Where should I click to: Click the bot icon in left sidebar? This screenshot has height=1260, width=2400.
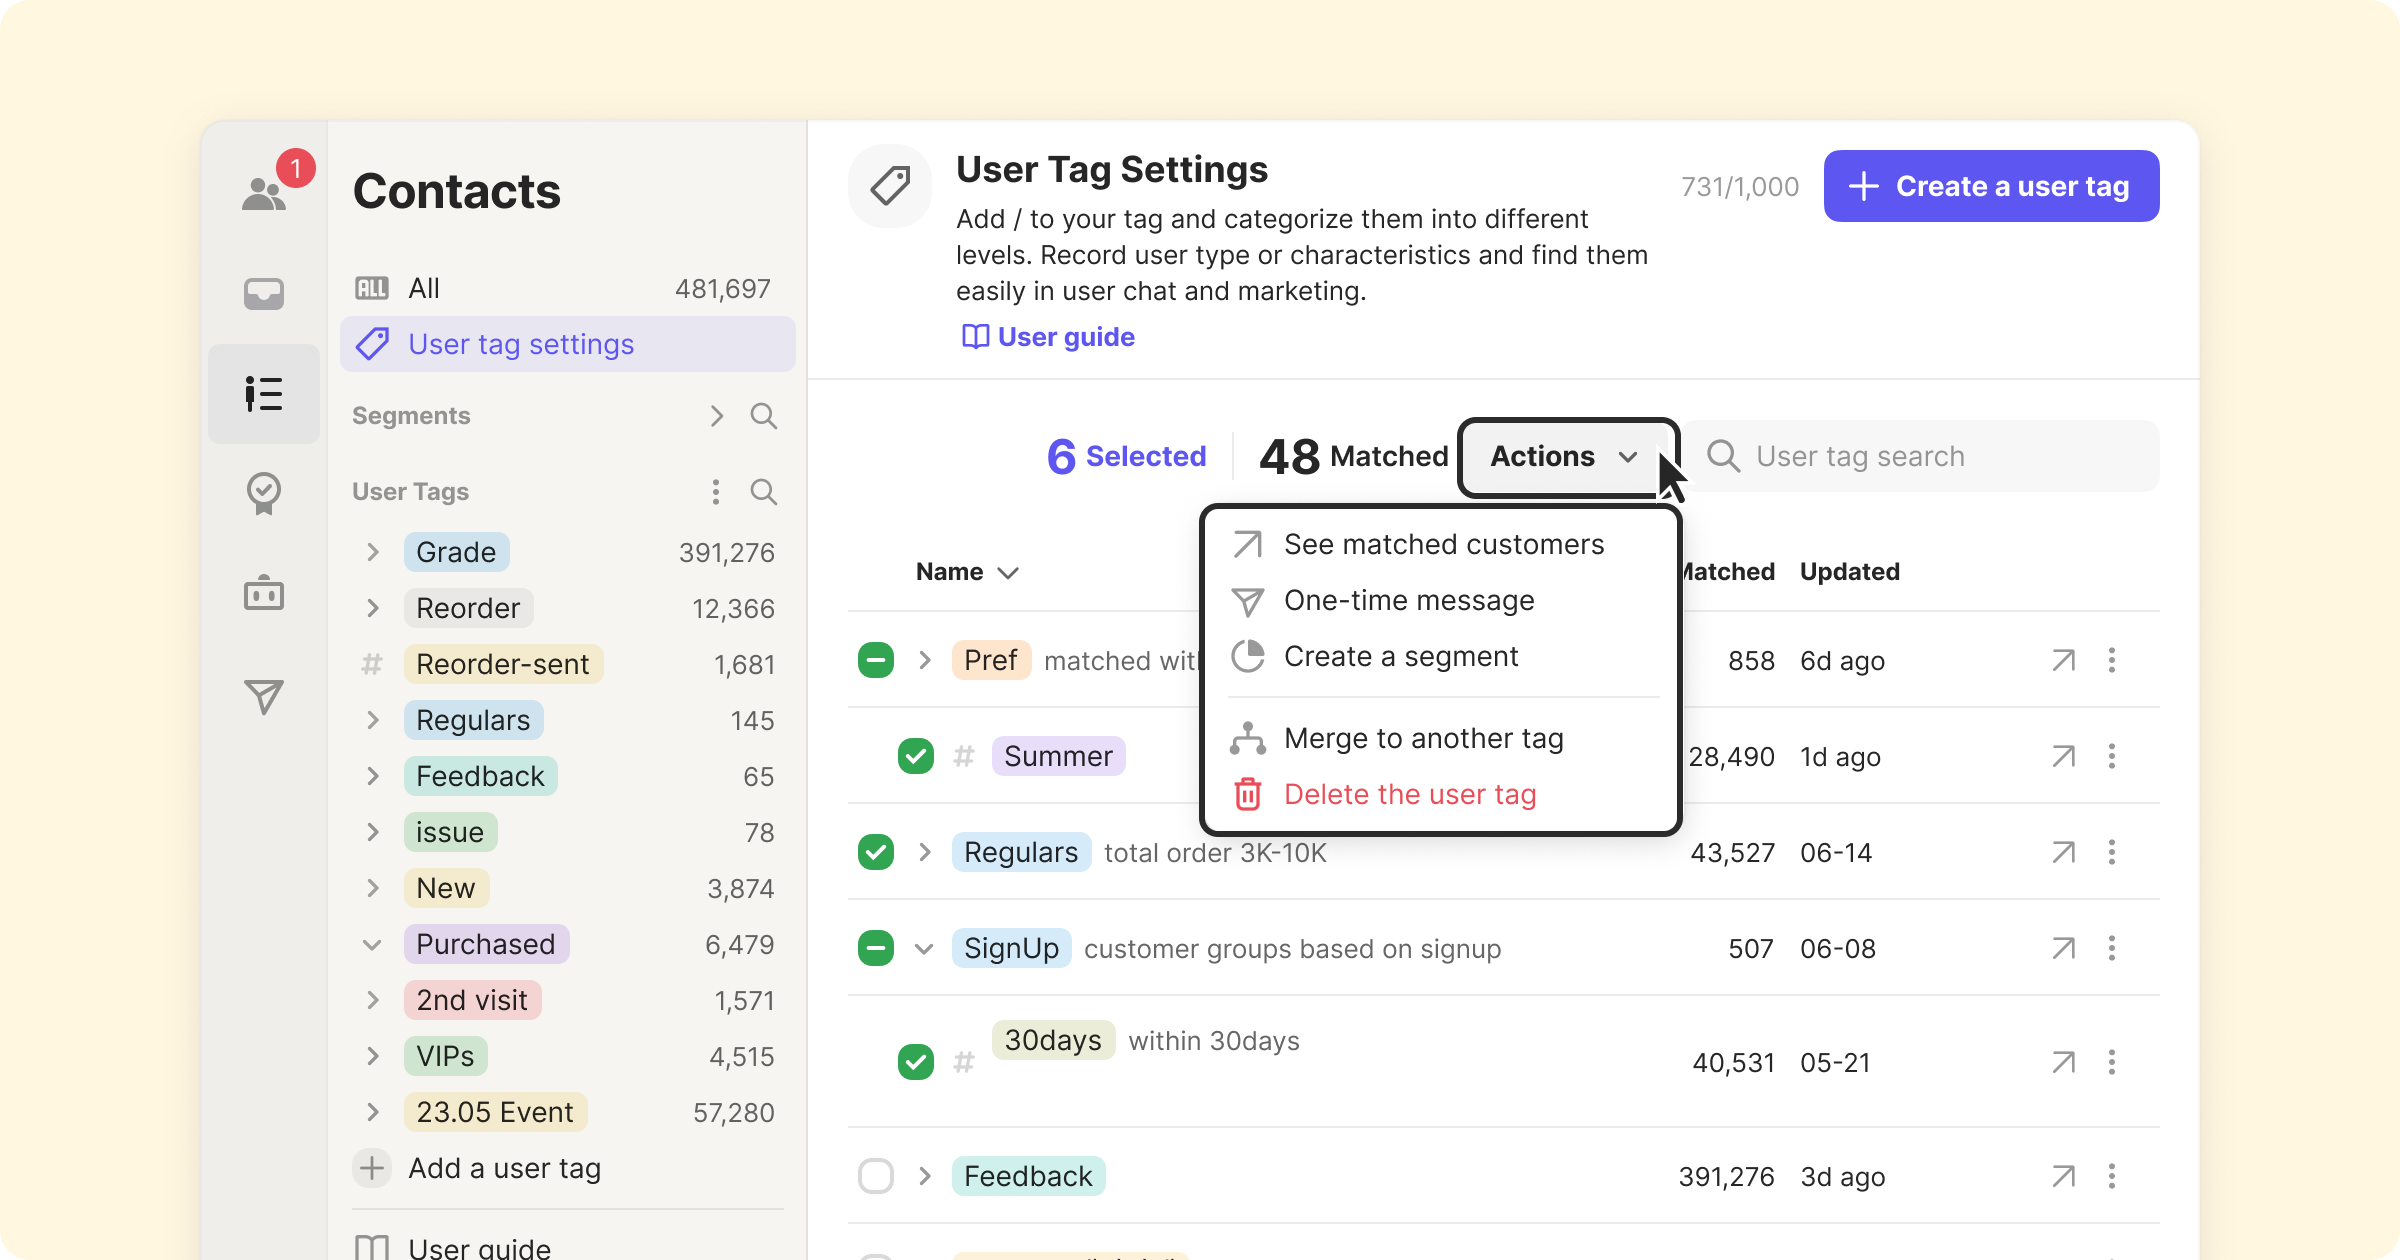(264, 593)
